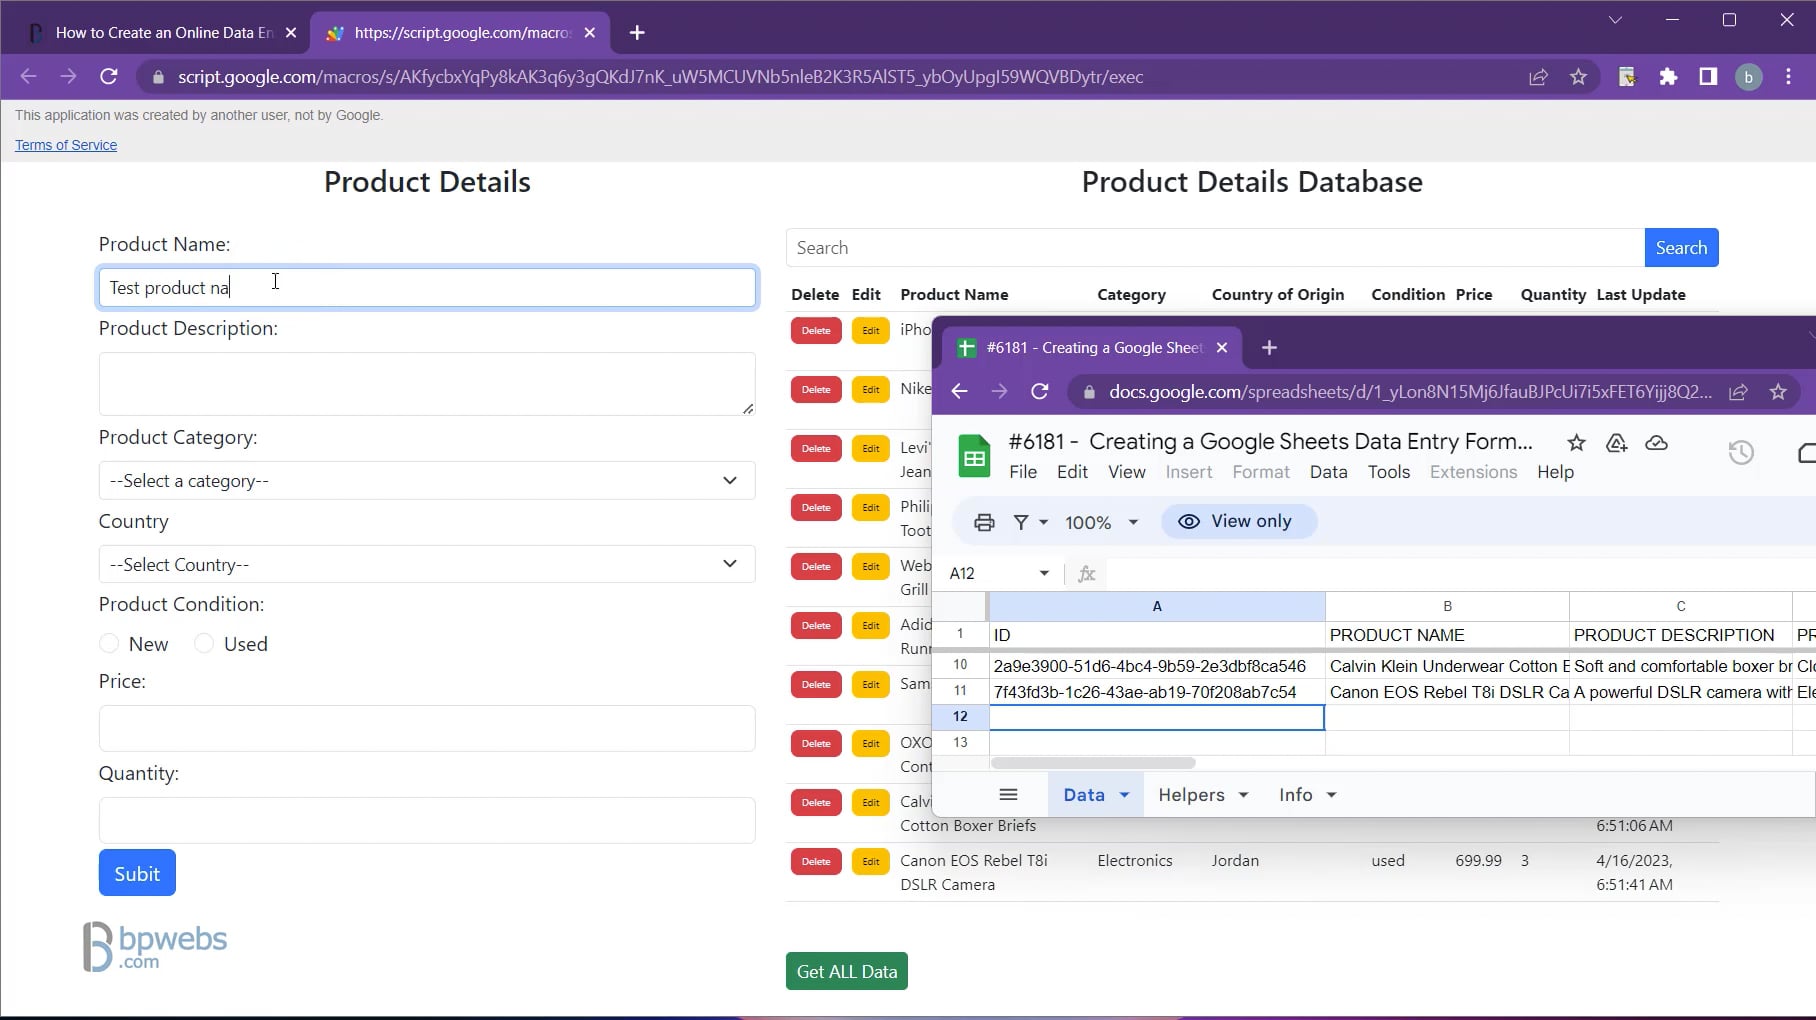This screenshot has height=1020, width=1816.
Task: Reload the Google Sheets window
Action: tap(1040, 391)
